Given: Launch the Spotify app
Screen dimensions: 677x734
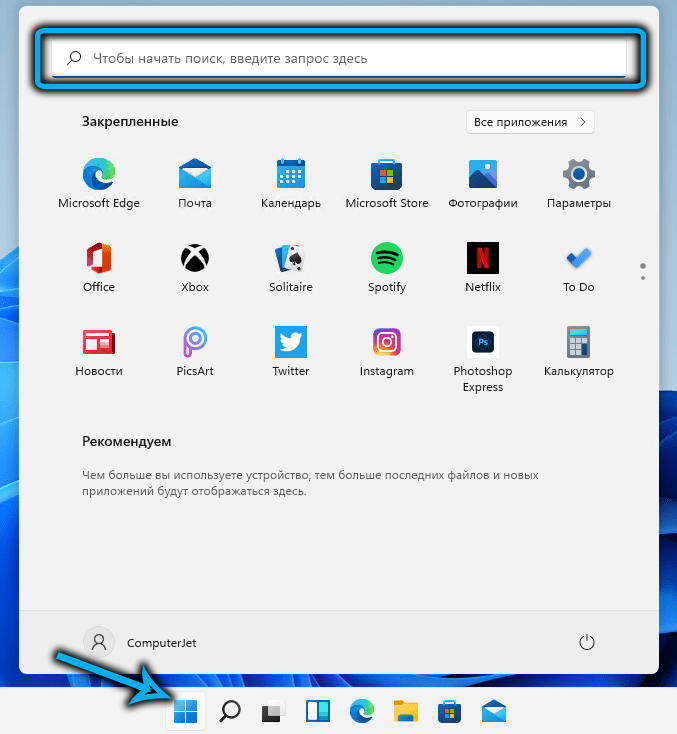Looking at the screenshot, I should (x=386, y=259).
